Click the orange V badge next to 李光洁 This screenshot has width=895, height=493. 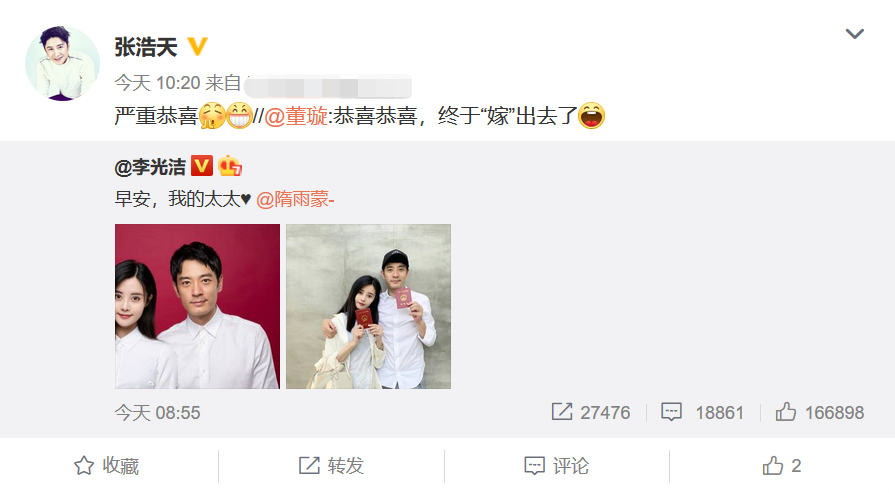(202, 166)
